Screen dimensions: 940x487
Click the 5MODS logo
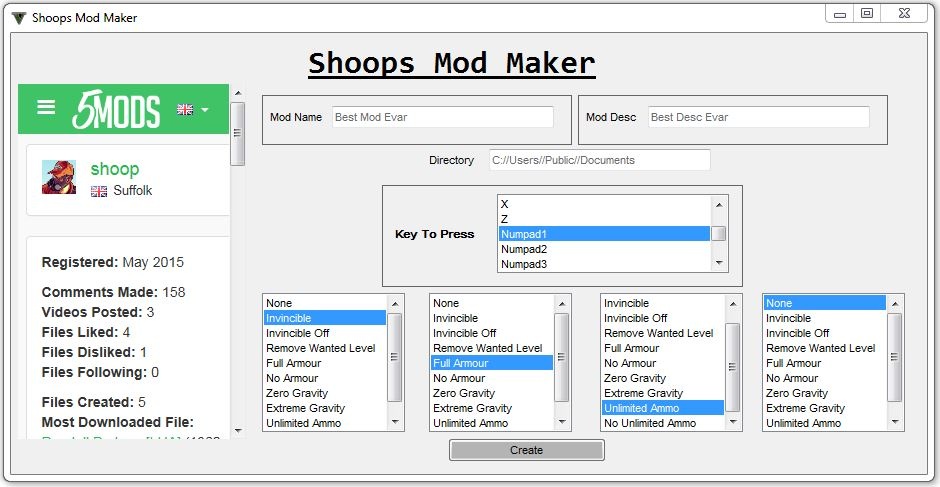(x=116, y=110)
